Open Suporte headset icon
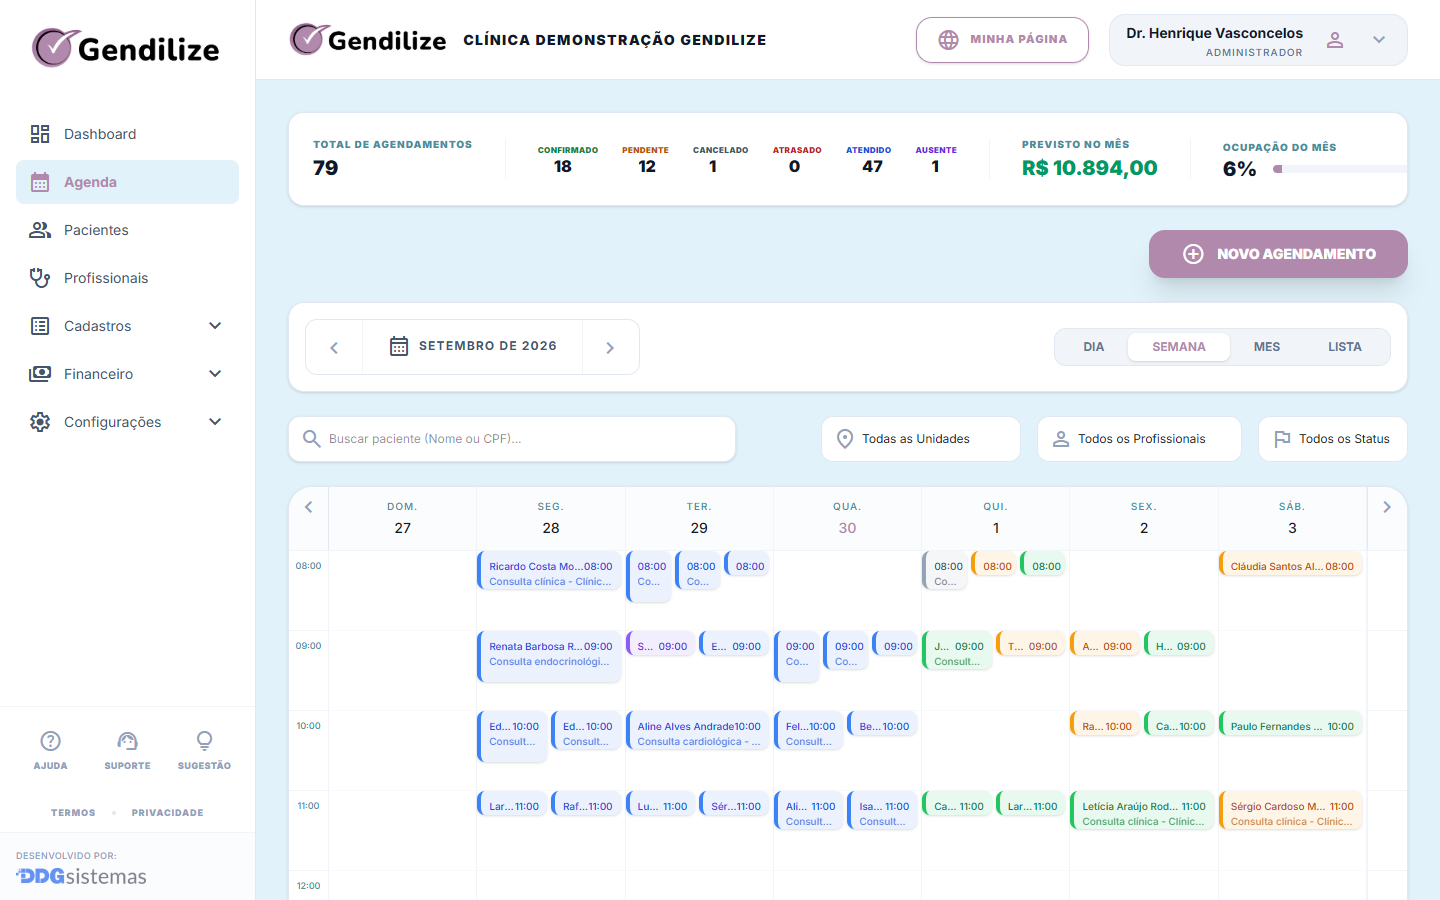Screen dimensions: 1440x900 coord(127,741)
